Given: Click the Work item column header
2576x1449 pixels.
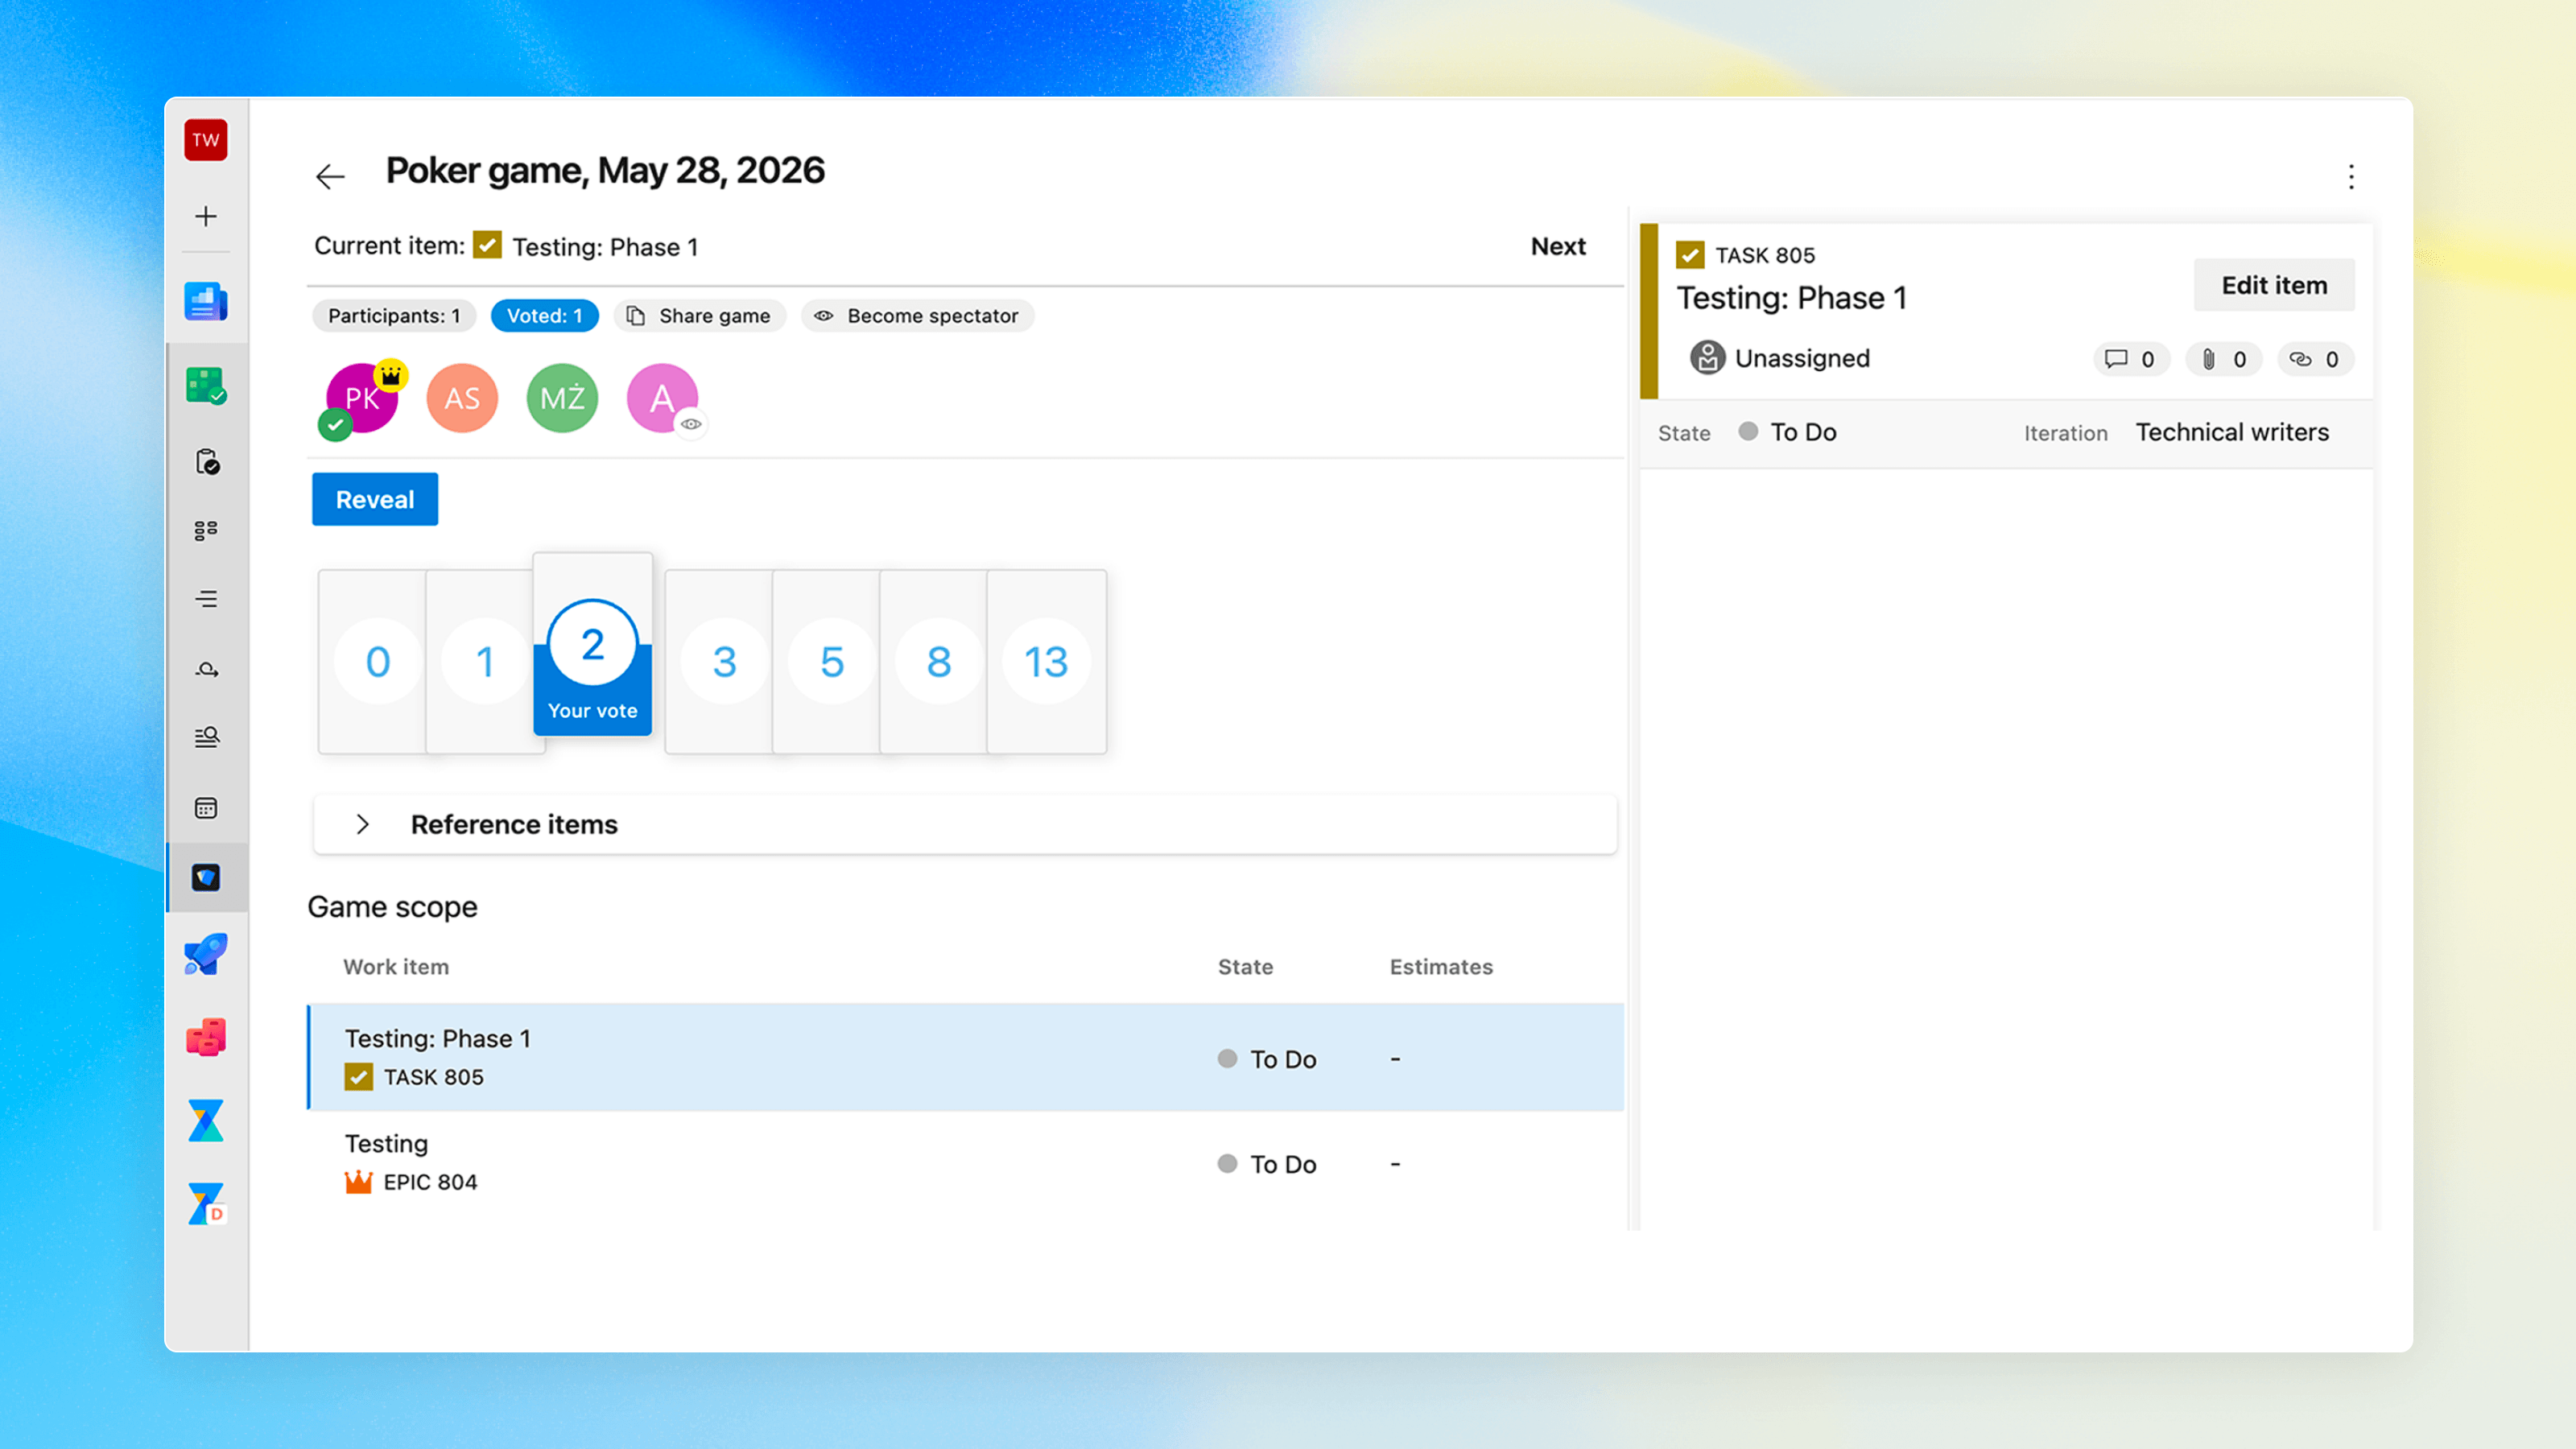Looking at the screenshot, I should tap(396, 967).
